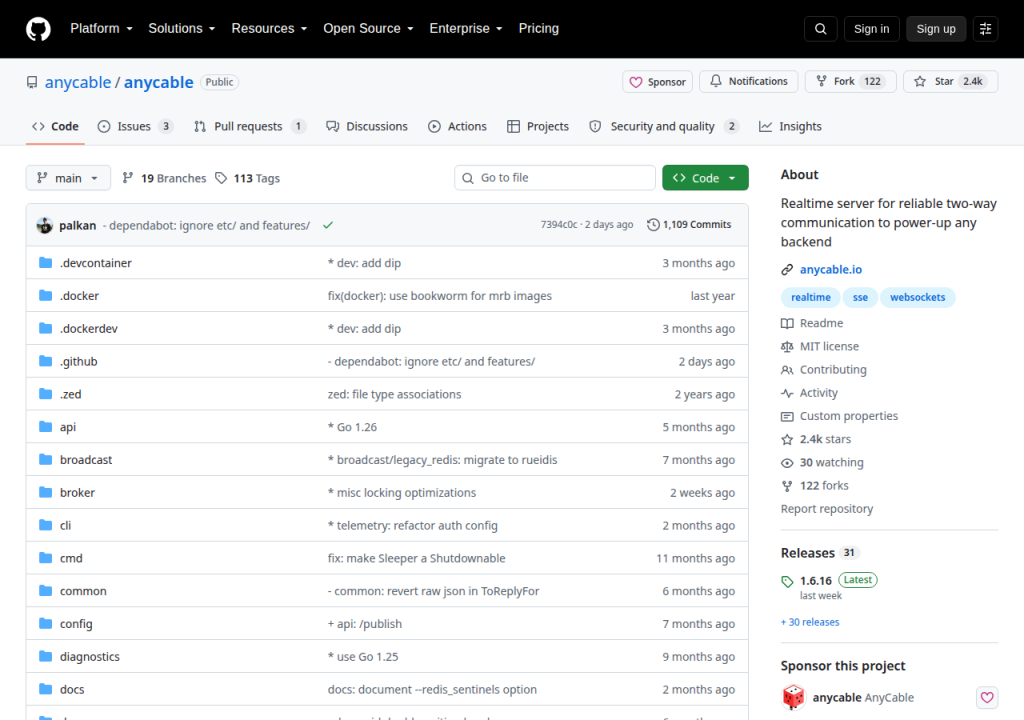This screenshot has width=1024, height=720.
Task: Open 113 Tags list
Action: (248, 178)
